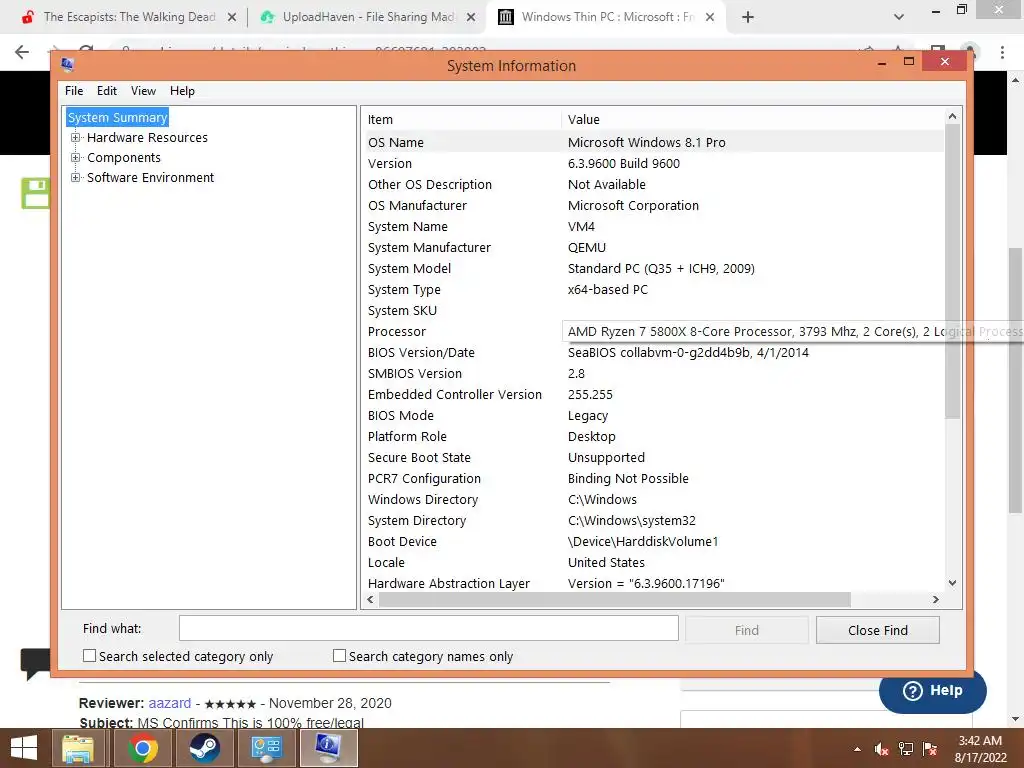The image size is (1024, 768).
Task: Select the OS Name row
Action: pos(653,142)
